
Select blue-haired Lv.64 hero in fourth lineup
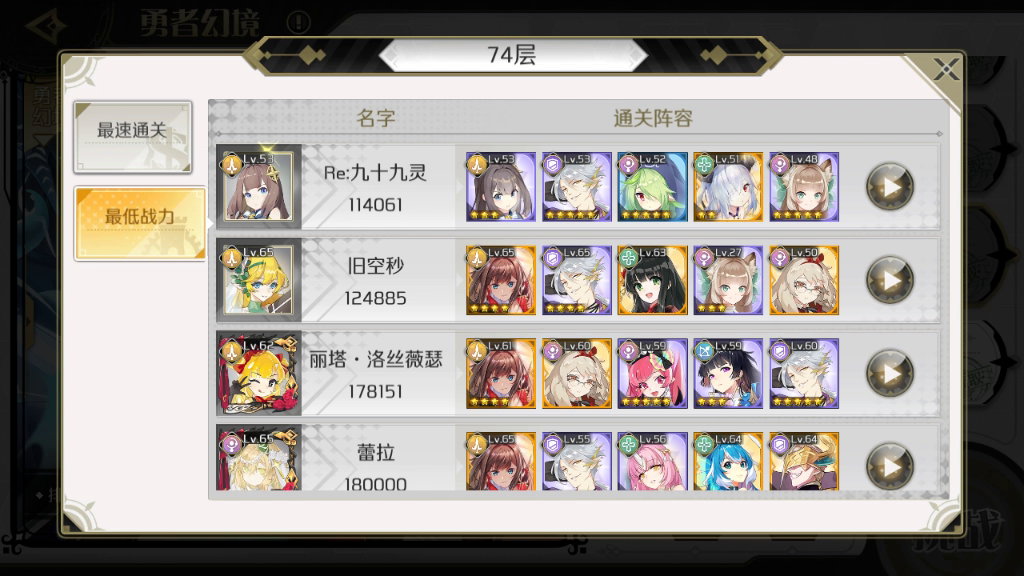click(x=728, y=461)
